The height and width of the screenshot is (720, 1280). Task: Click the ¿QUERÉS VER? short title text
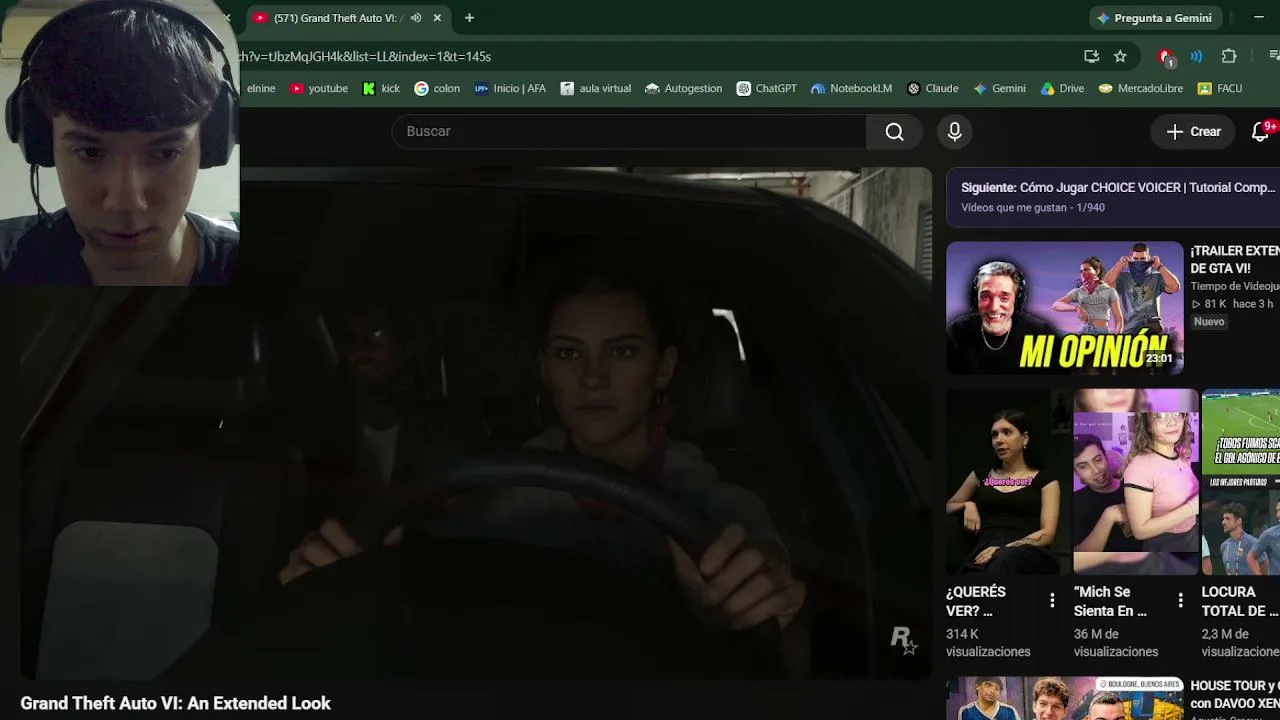(x=976, y=601)
